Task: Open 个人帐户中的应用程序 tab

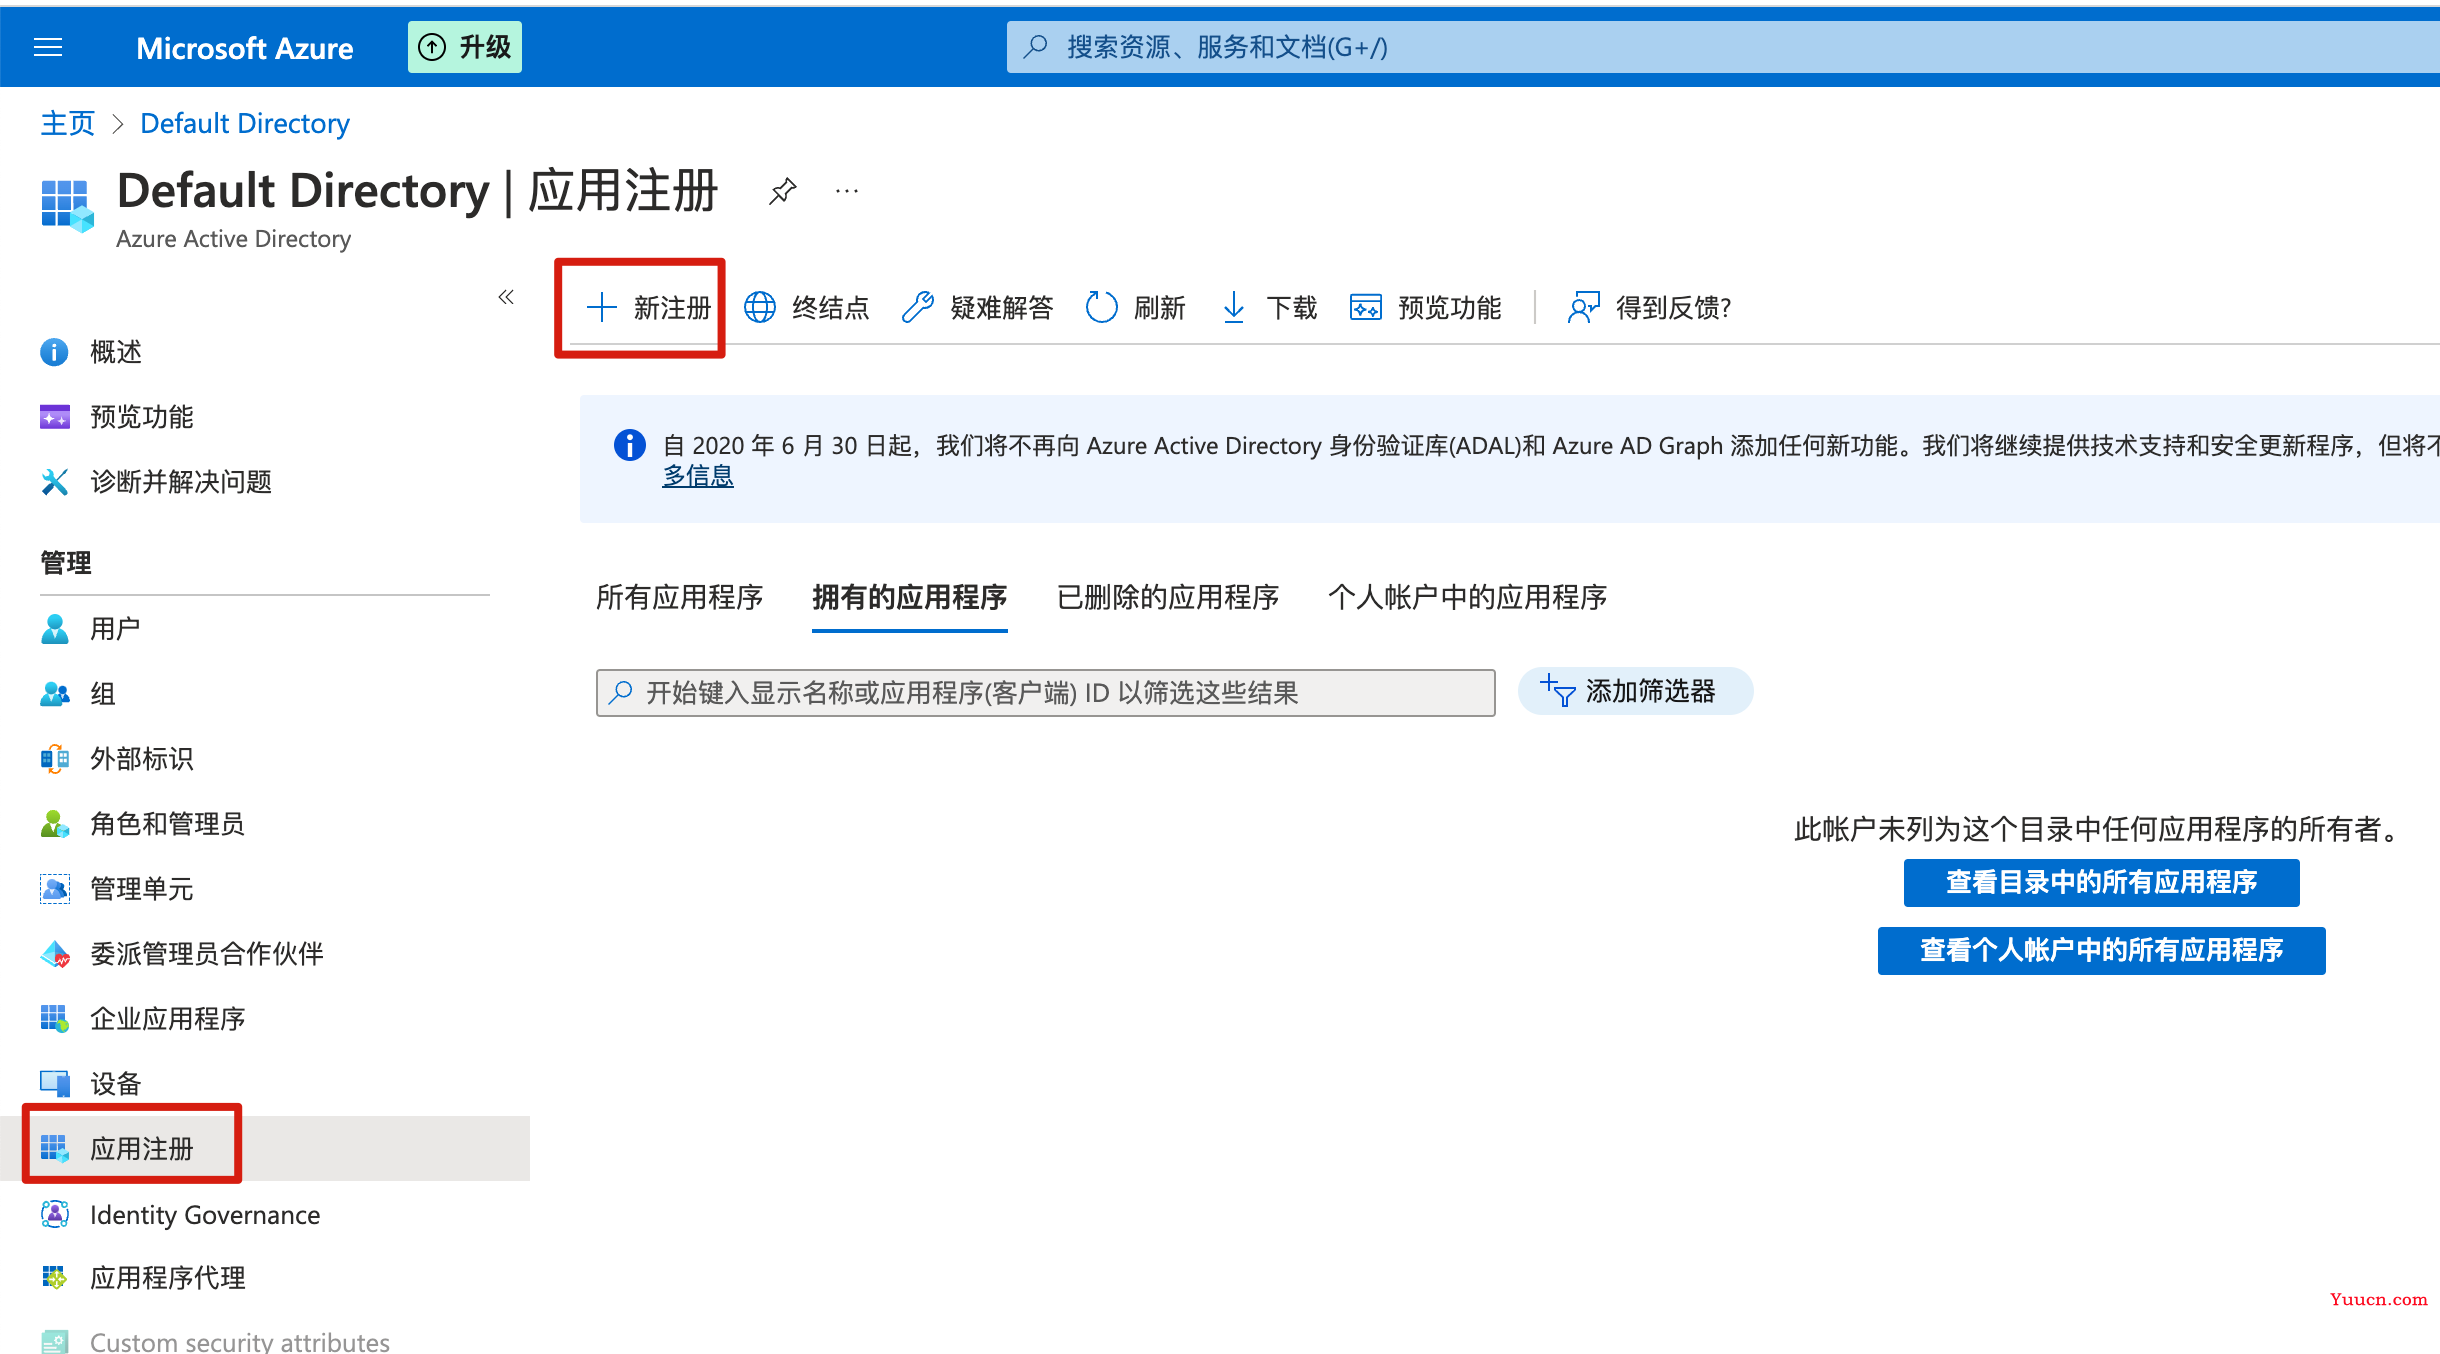Action: click(1468, 597)
